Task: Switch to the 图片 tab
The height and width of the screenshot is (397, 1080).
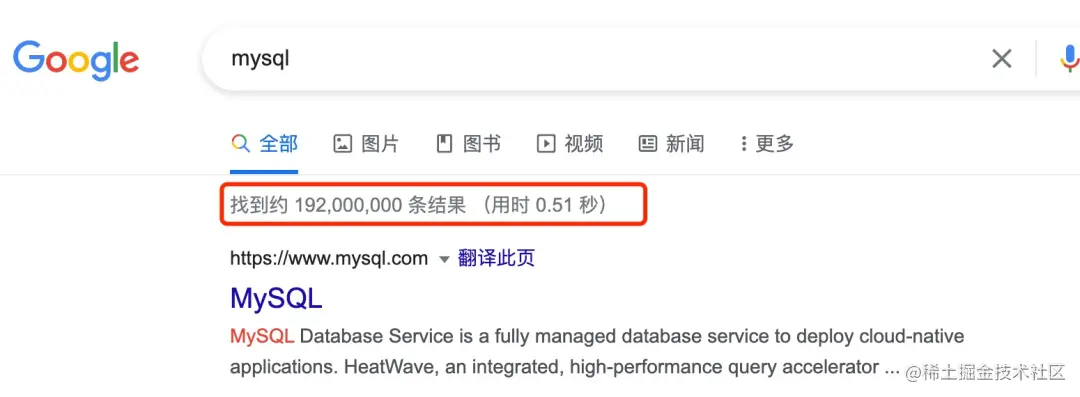Action: [x=366, y=144]
